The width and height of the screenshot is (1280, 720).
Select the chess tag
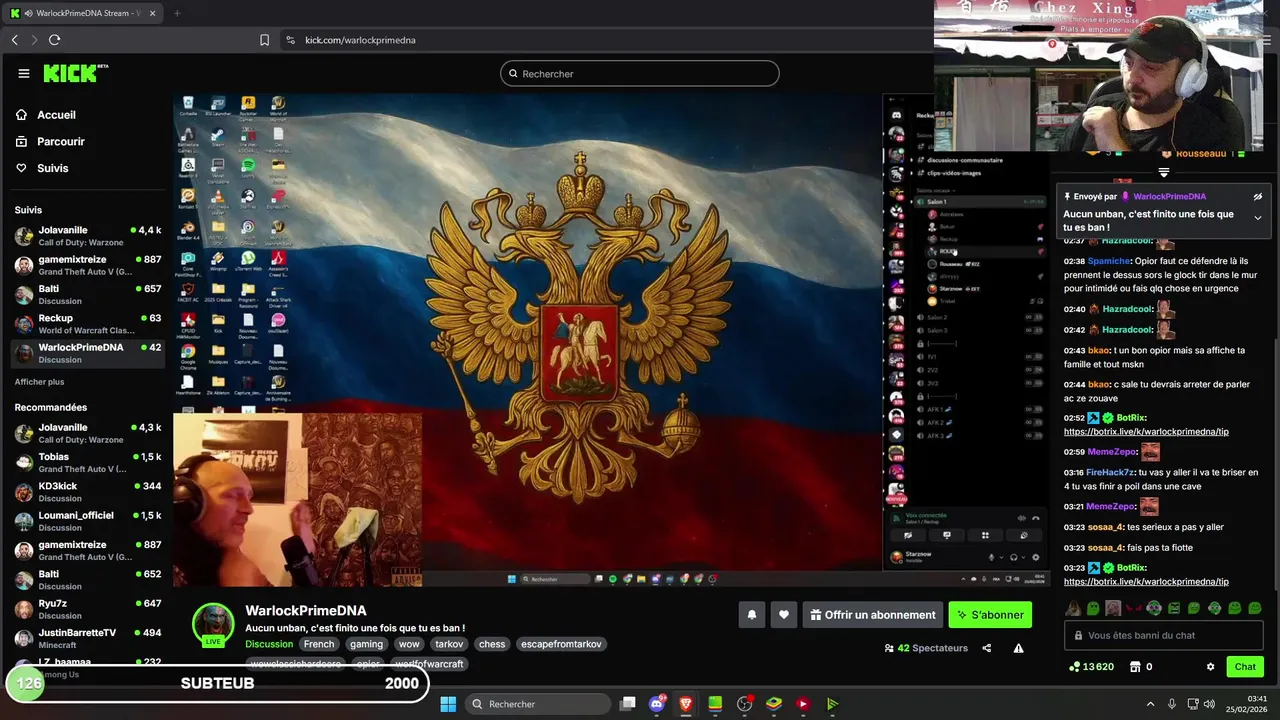[x=492, y=644]
